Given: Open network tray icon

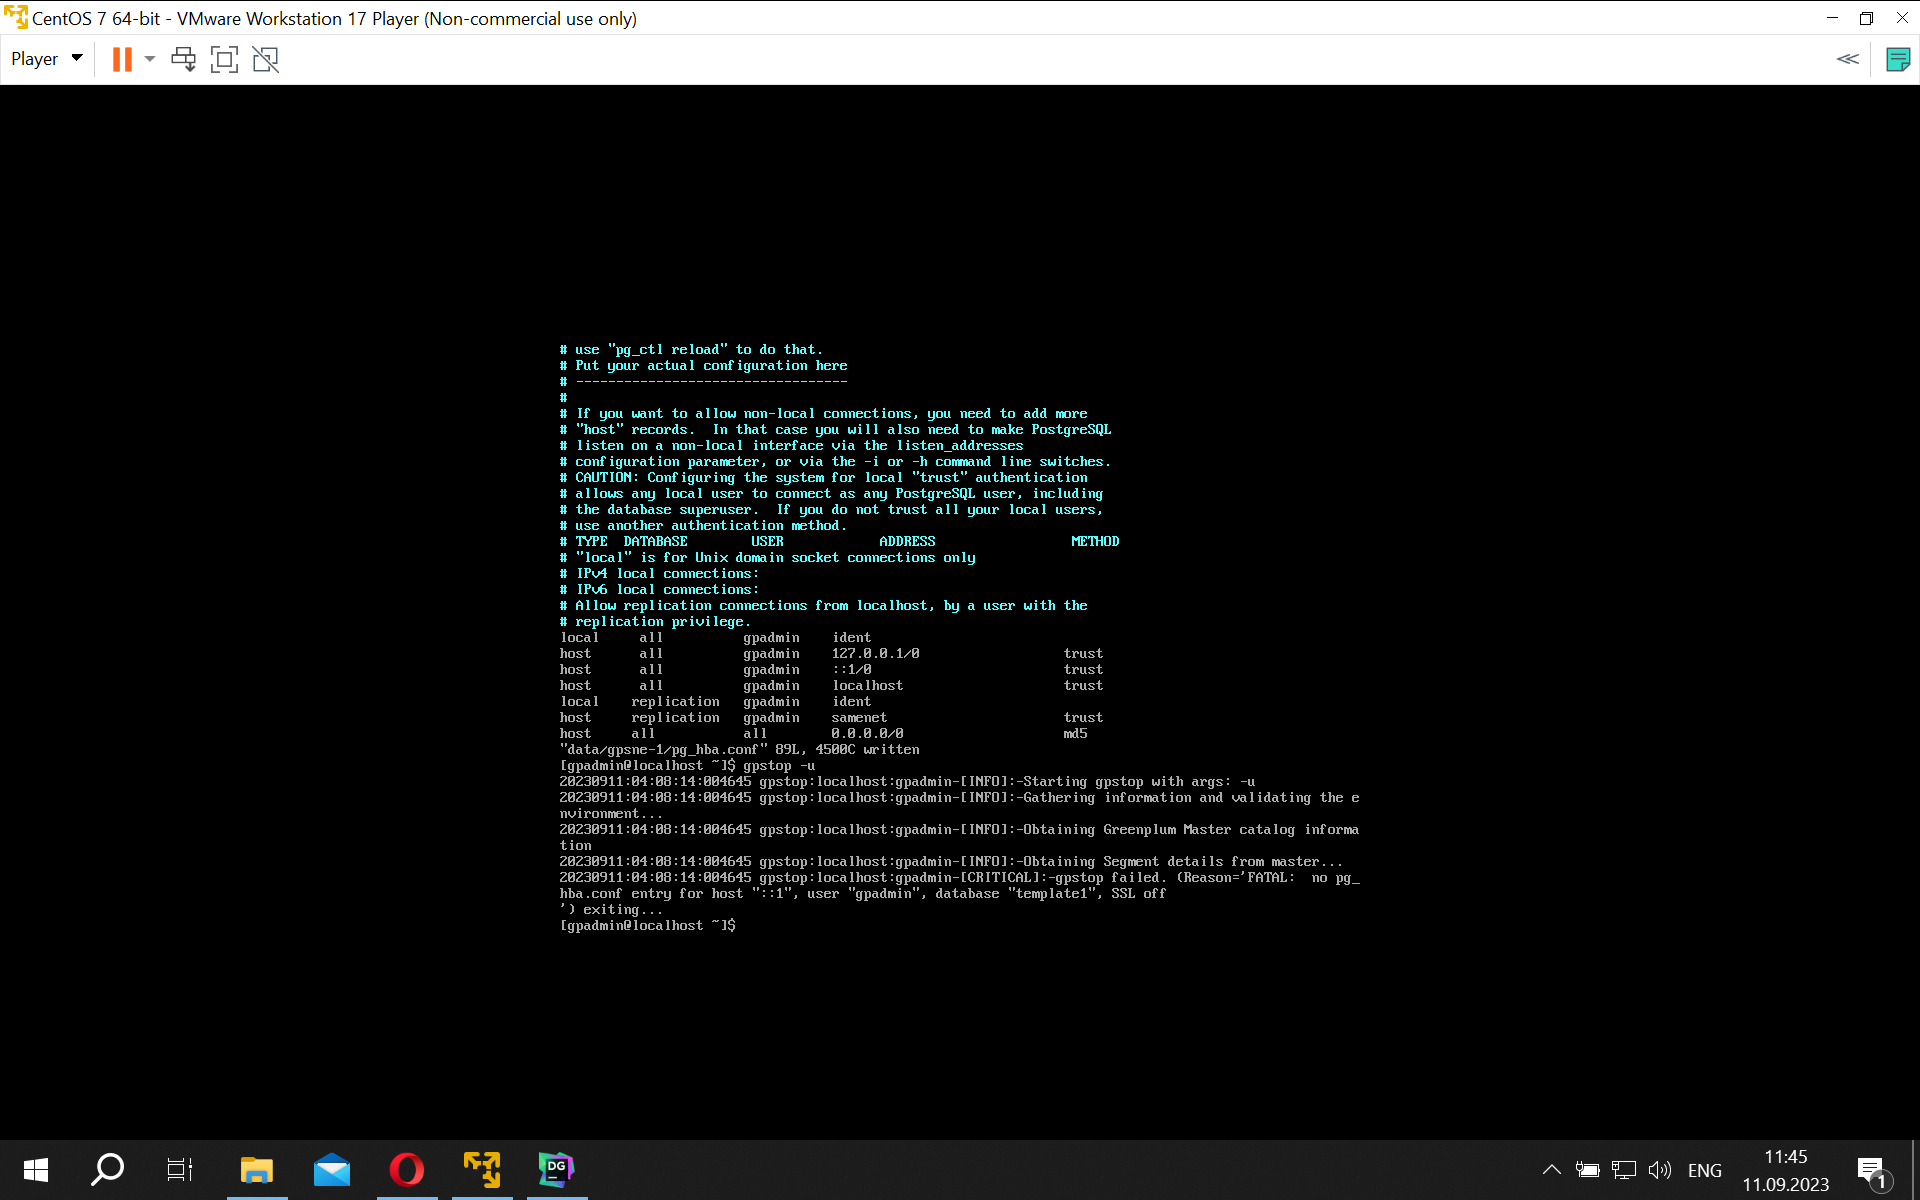Looking at the screenshot, I should pos(1623,1169).
